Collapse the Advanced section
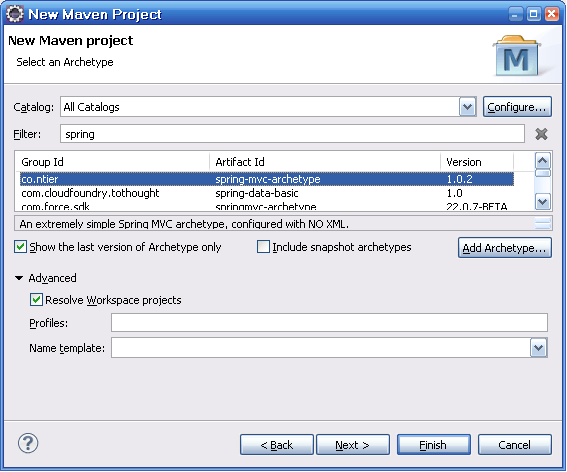 [x=19, y=278]
